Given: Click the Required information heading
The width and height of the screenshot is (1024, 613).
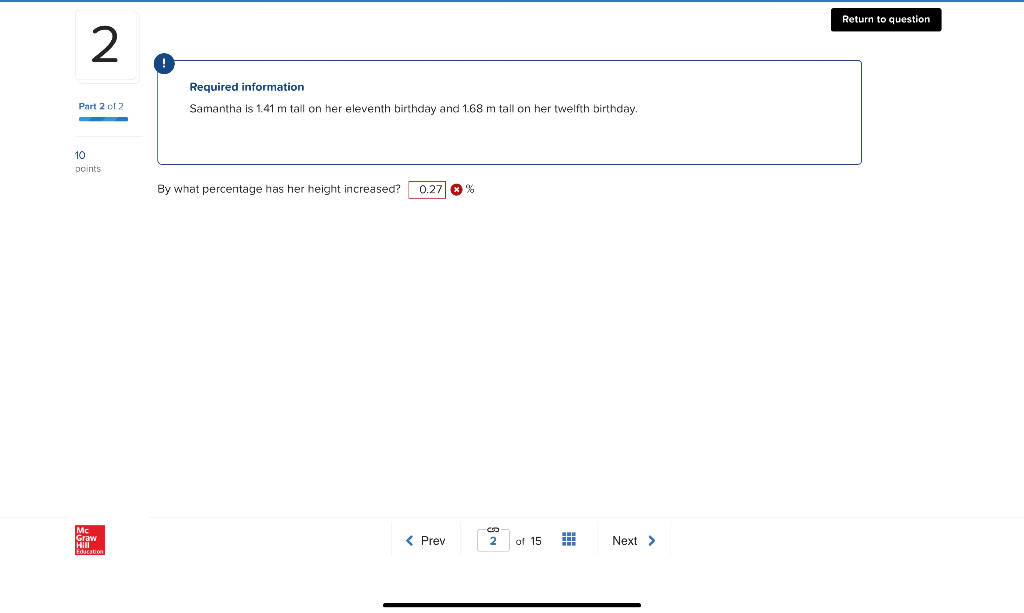Looking at the screenshot, I should pos(247,87).
